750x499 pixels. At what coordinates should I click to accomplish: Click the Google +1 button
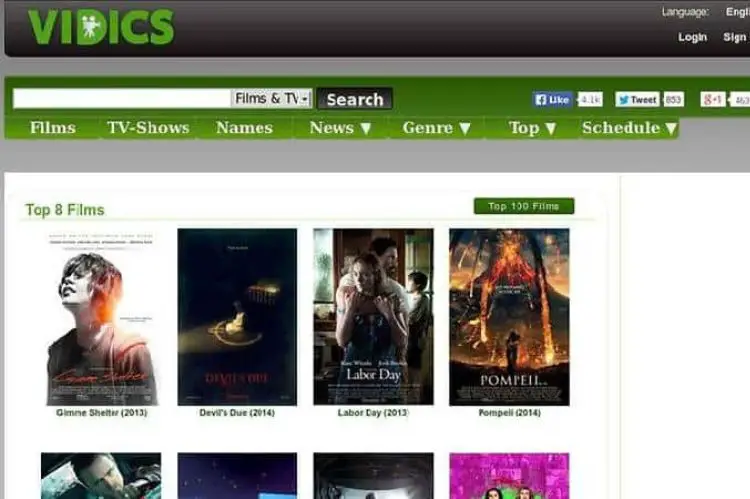click(x=713, y=100)
